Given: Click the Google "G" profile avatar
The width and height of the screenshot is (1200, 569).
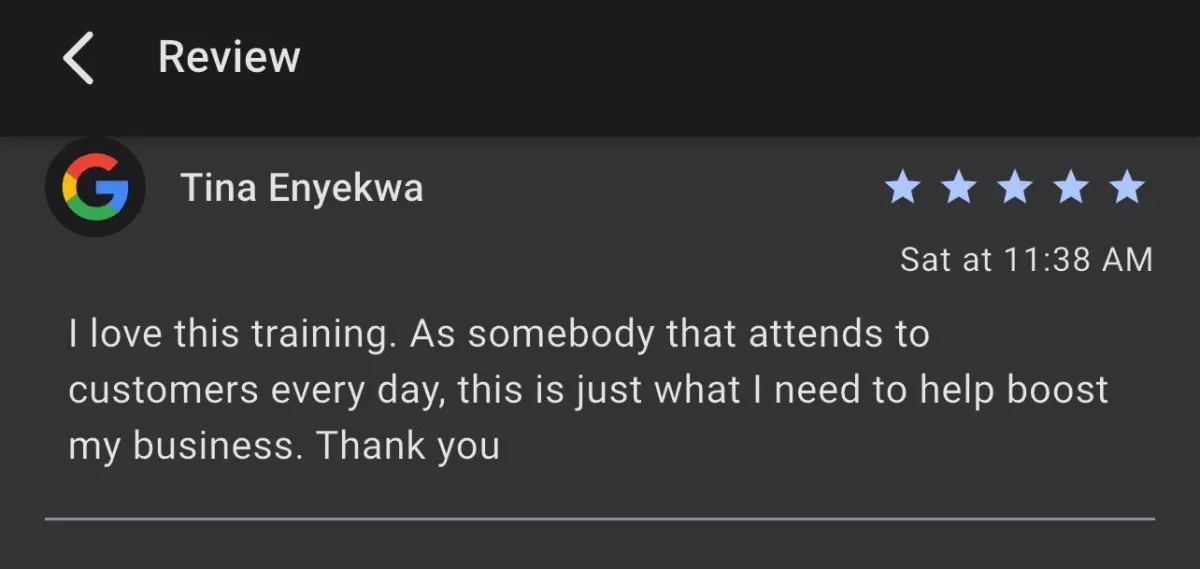Looking at the screenshot, I should pyautogui.click(x=95, y=188).
